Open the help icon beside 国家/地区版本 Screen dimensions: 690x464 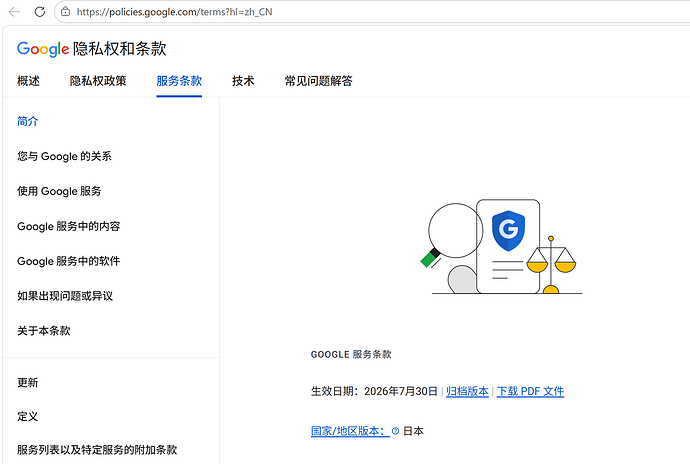point(395,431)
